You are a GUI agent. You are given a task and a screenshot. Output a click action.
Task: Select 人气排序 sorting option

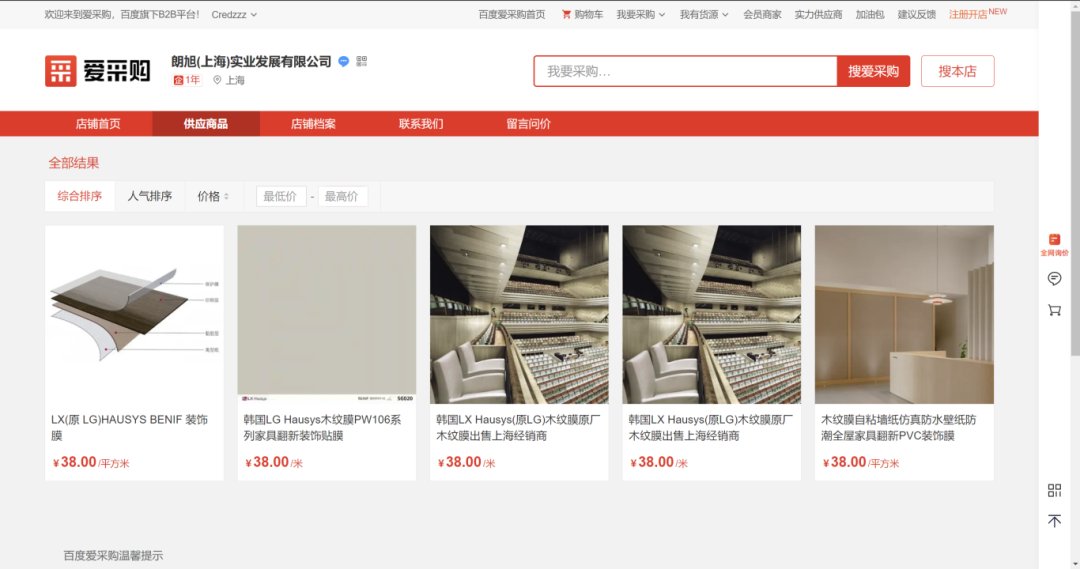pyautogui.click(x=149, y=197)
